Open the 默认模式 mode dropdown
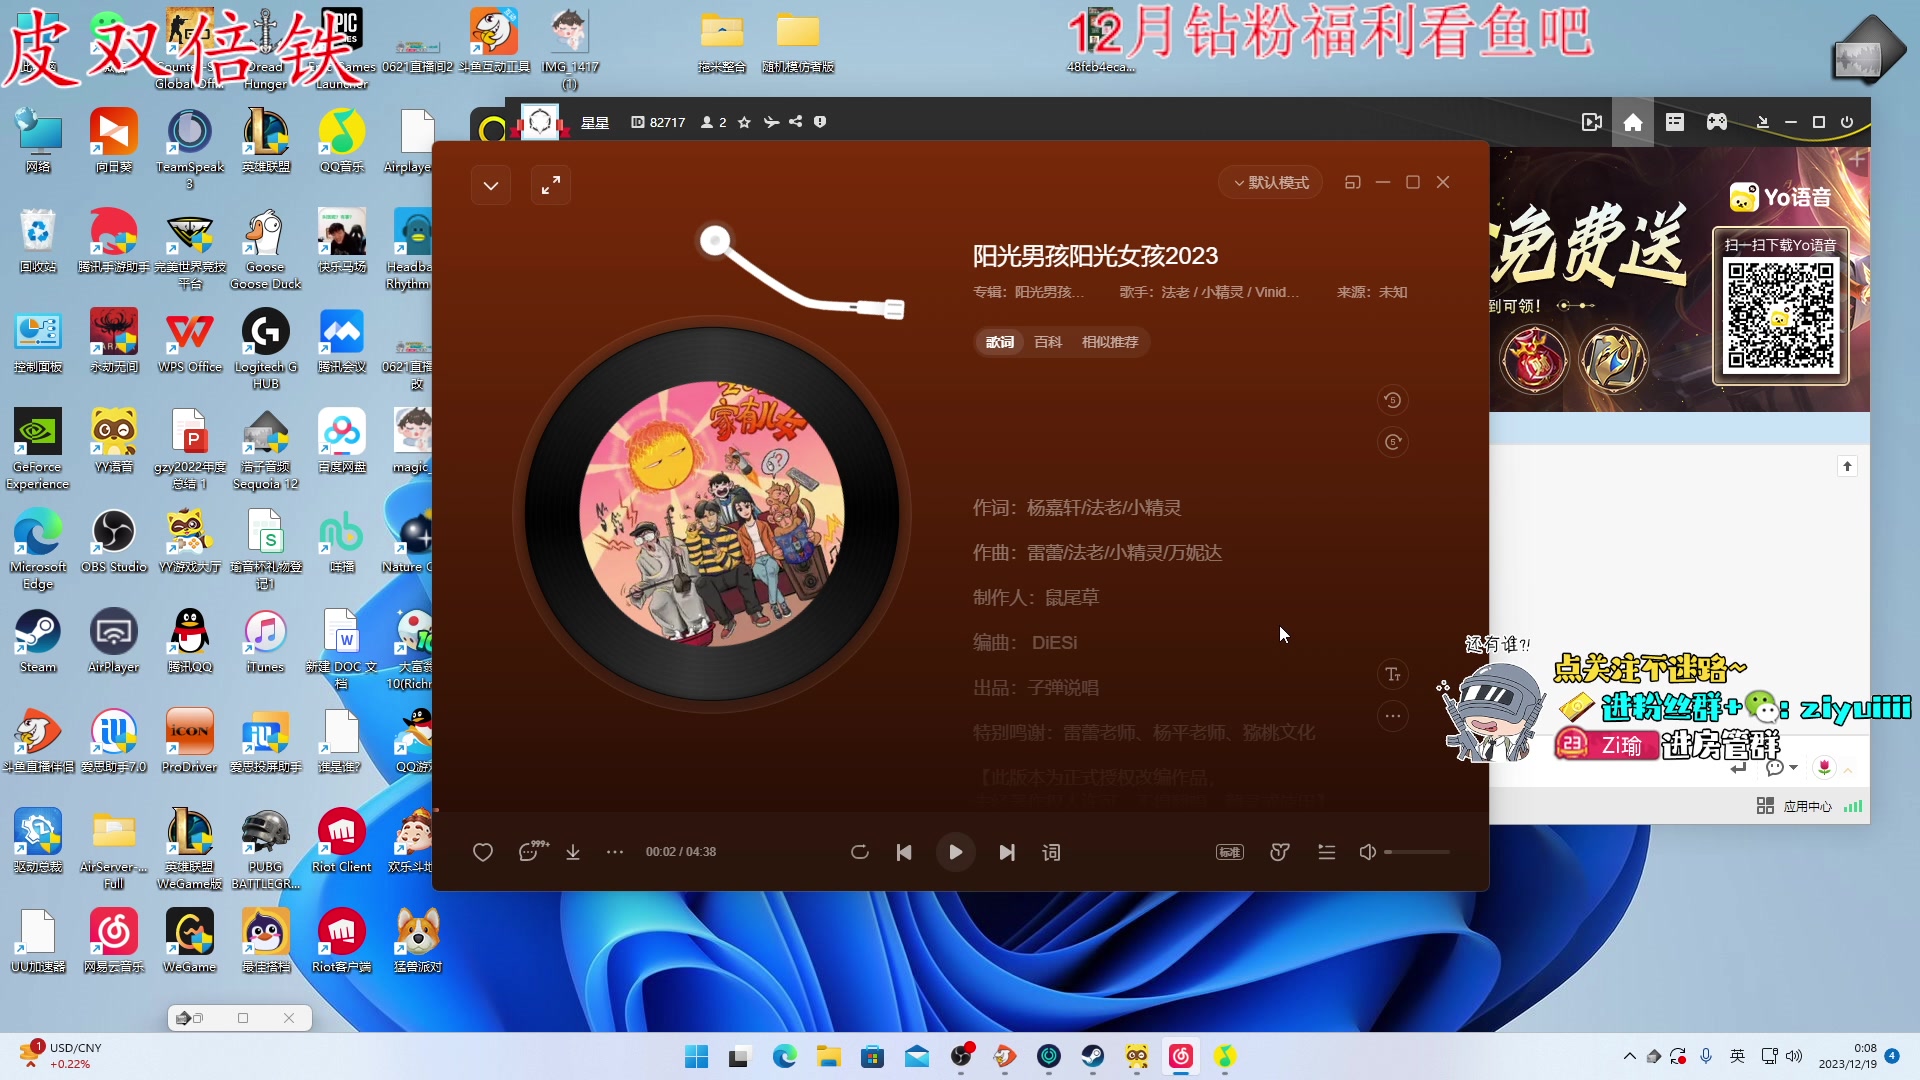 1271,182
